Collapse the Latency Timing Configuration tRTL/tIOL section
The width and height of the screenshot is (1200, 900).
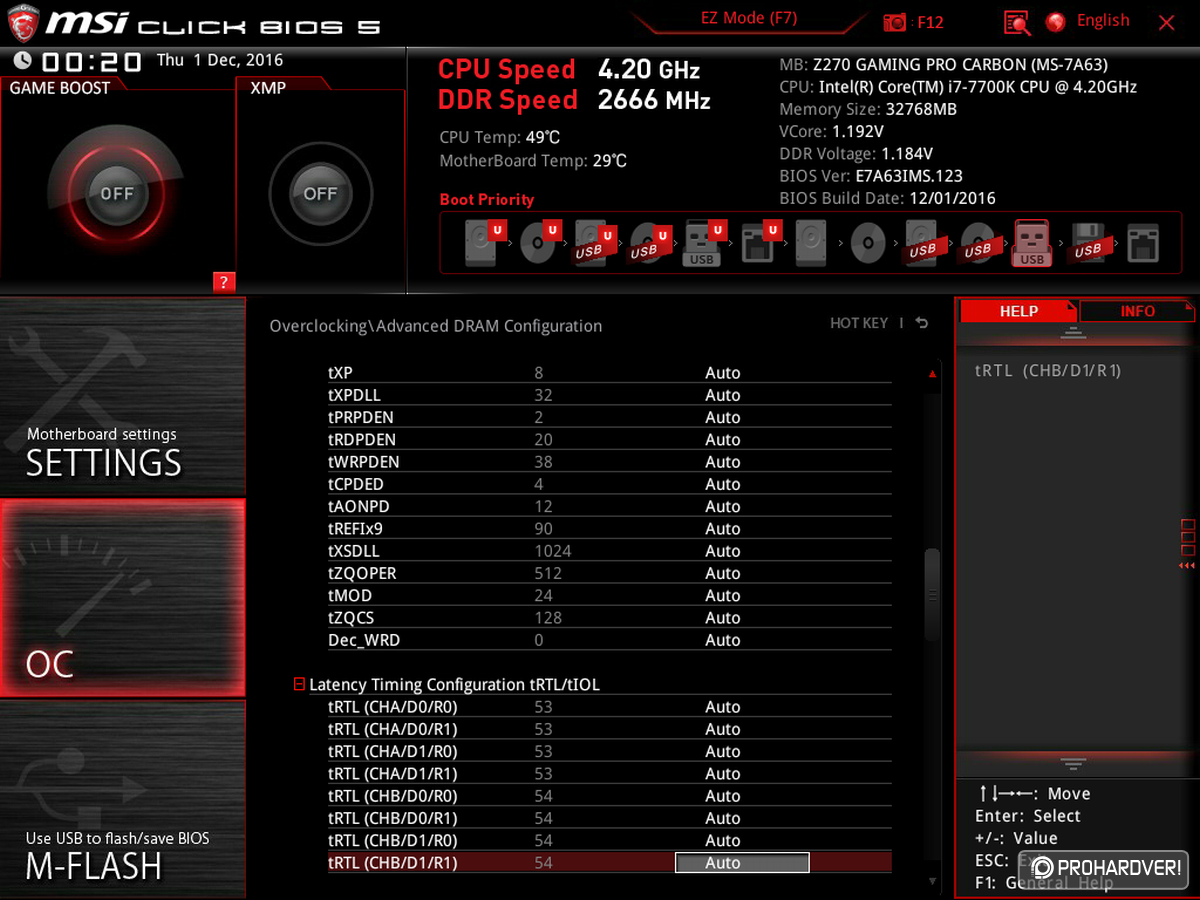tap(299, 685)
